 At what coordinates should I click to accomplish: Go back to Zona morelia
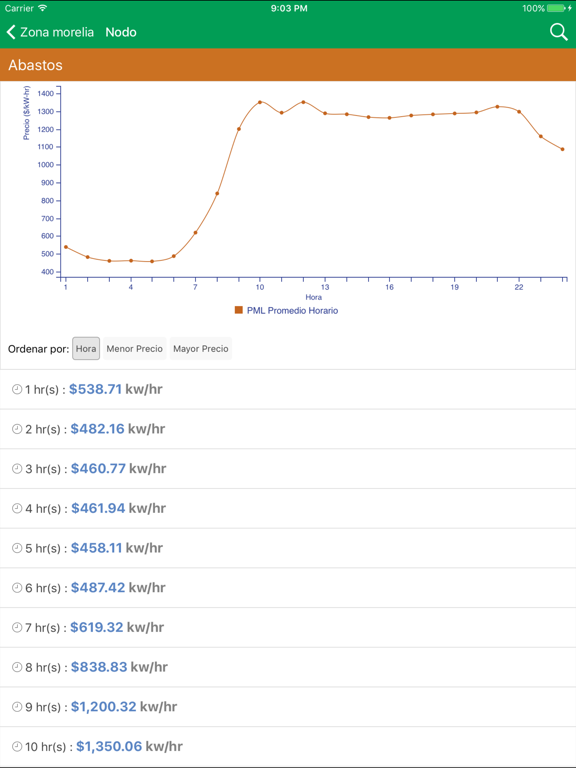(50, 32)
